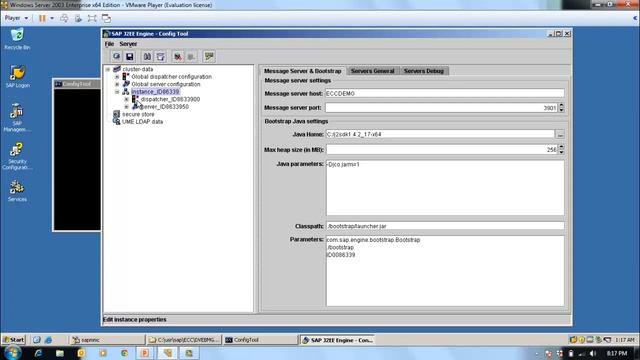Click Parameters text area
Viewport: 640px width, 360px height.
pos(445,271)
